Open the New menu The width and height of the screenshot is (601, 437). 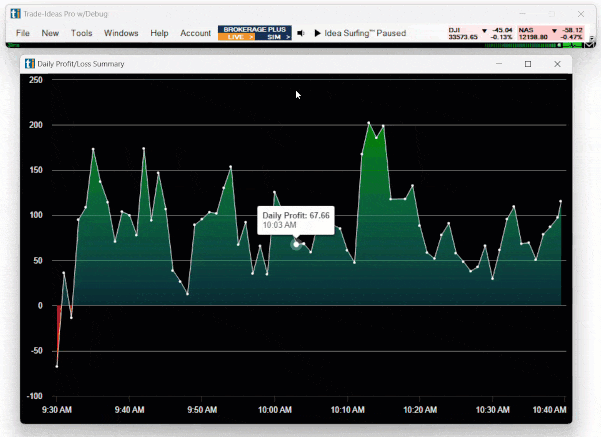tap(50, 33)
